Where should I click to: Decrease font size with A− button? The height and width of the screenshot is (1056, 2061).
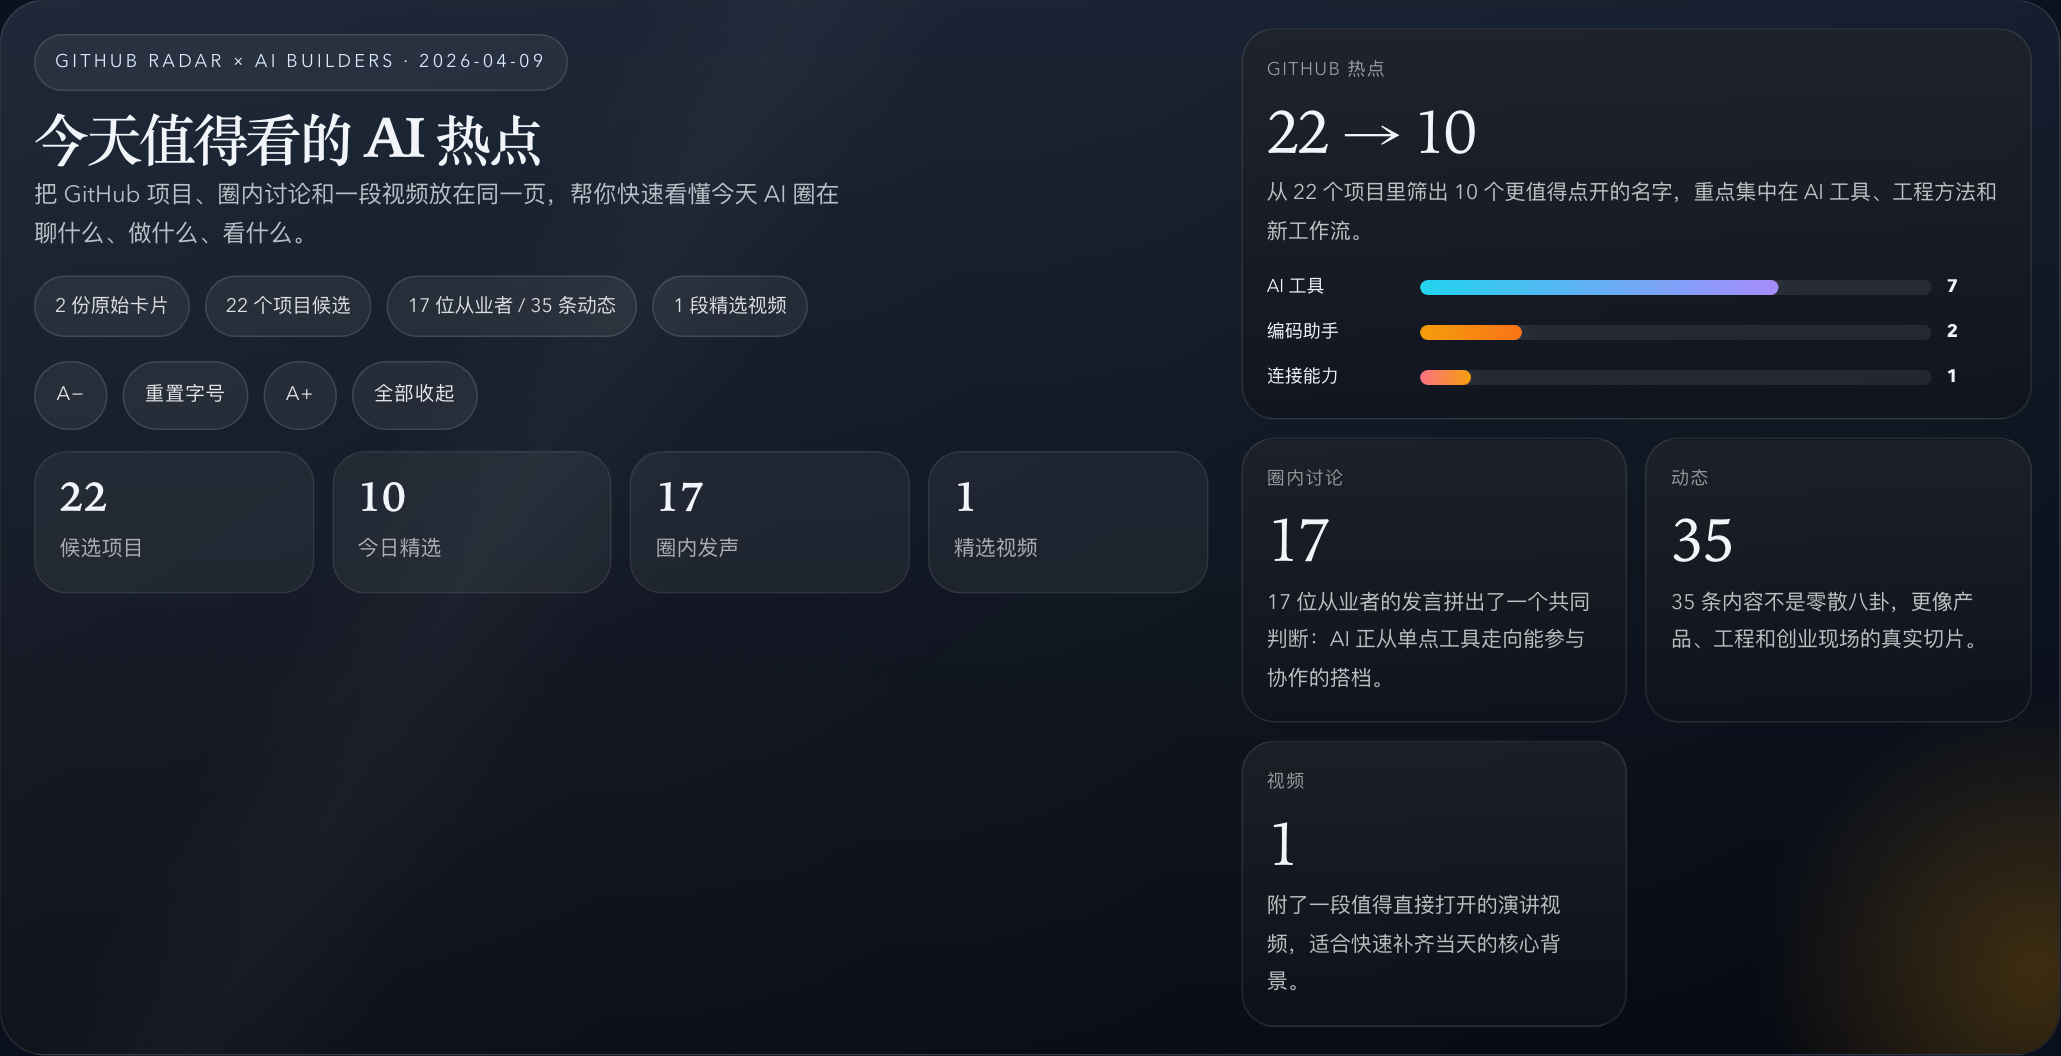(x=70, y=395)
